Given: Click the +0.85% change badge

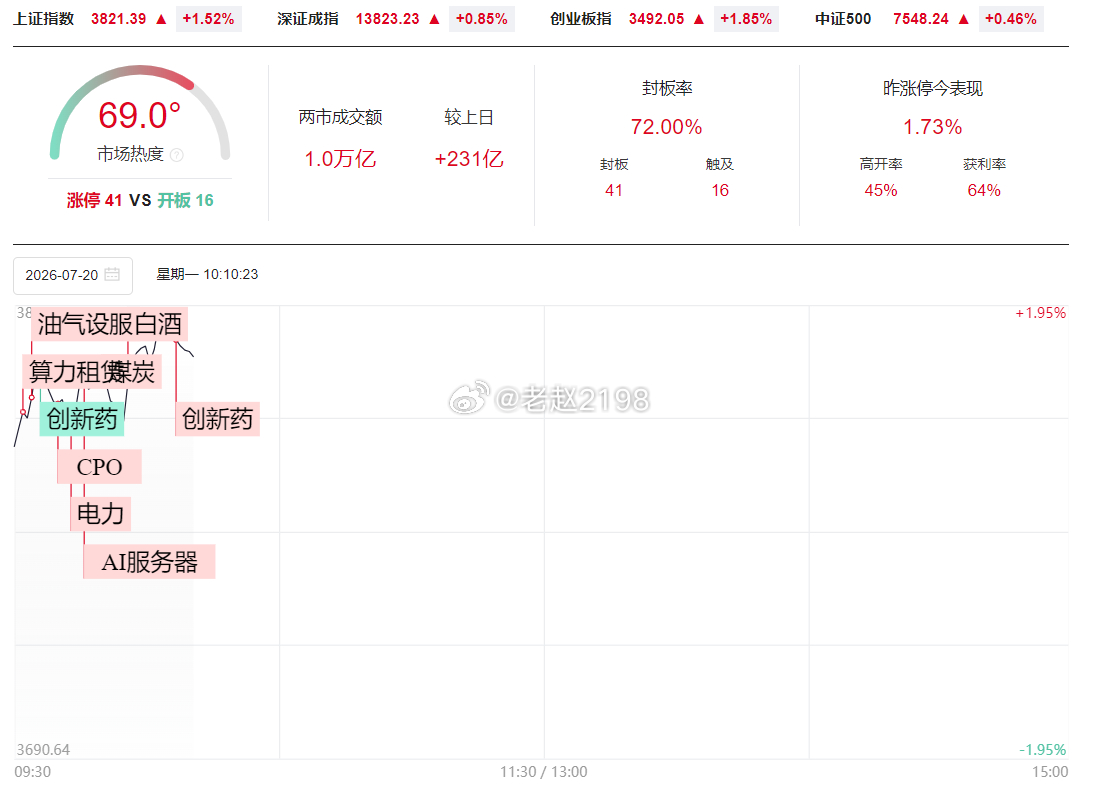Looking at the screenshot, I should coord(481,19).
